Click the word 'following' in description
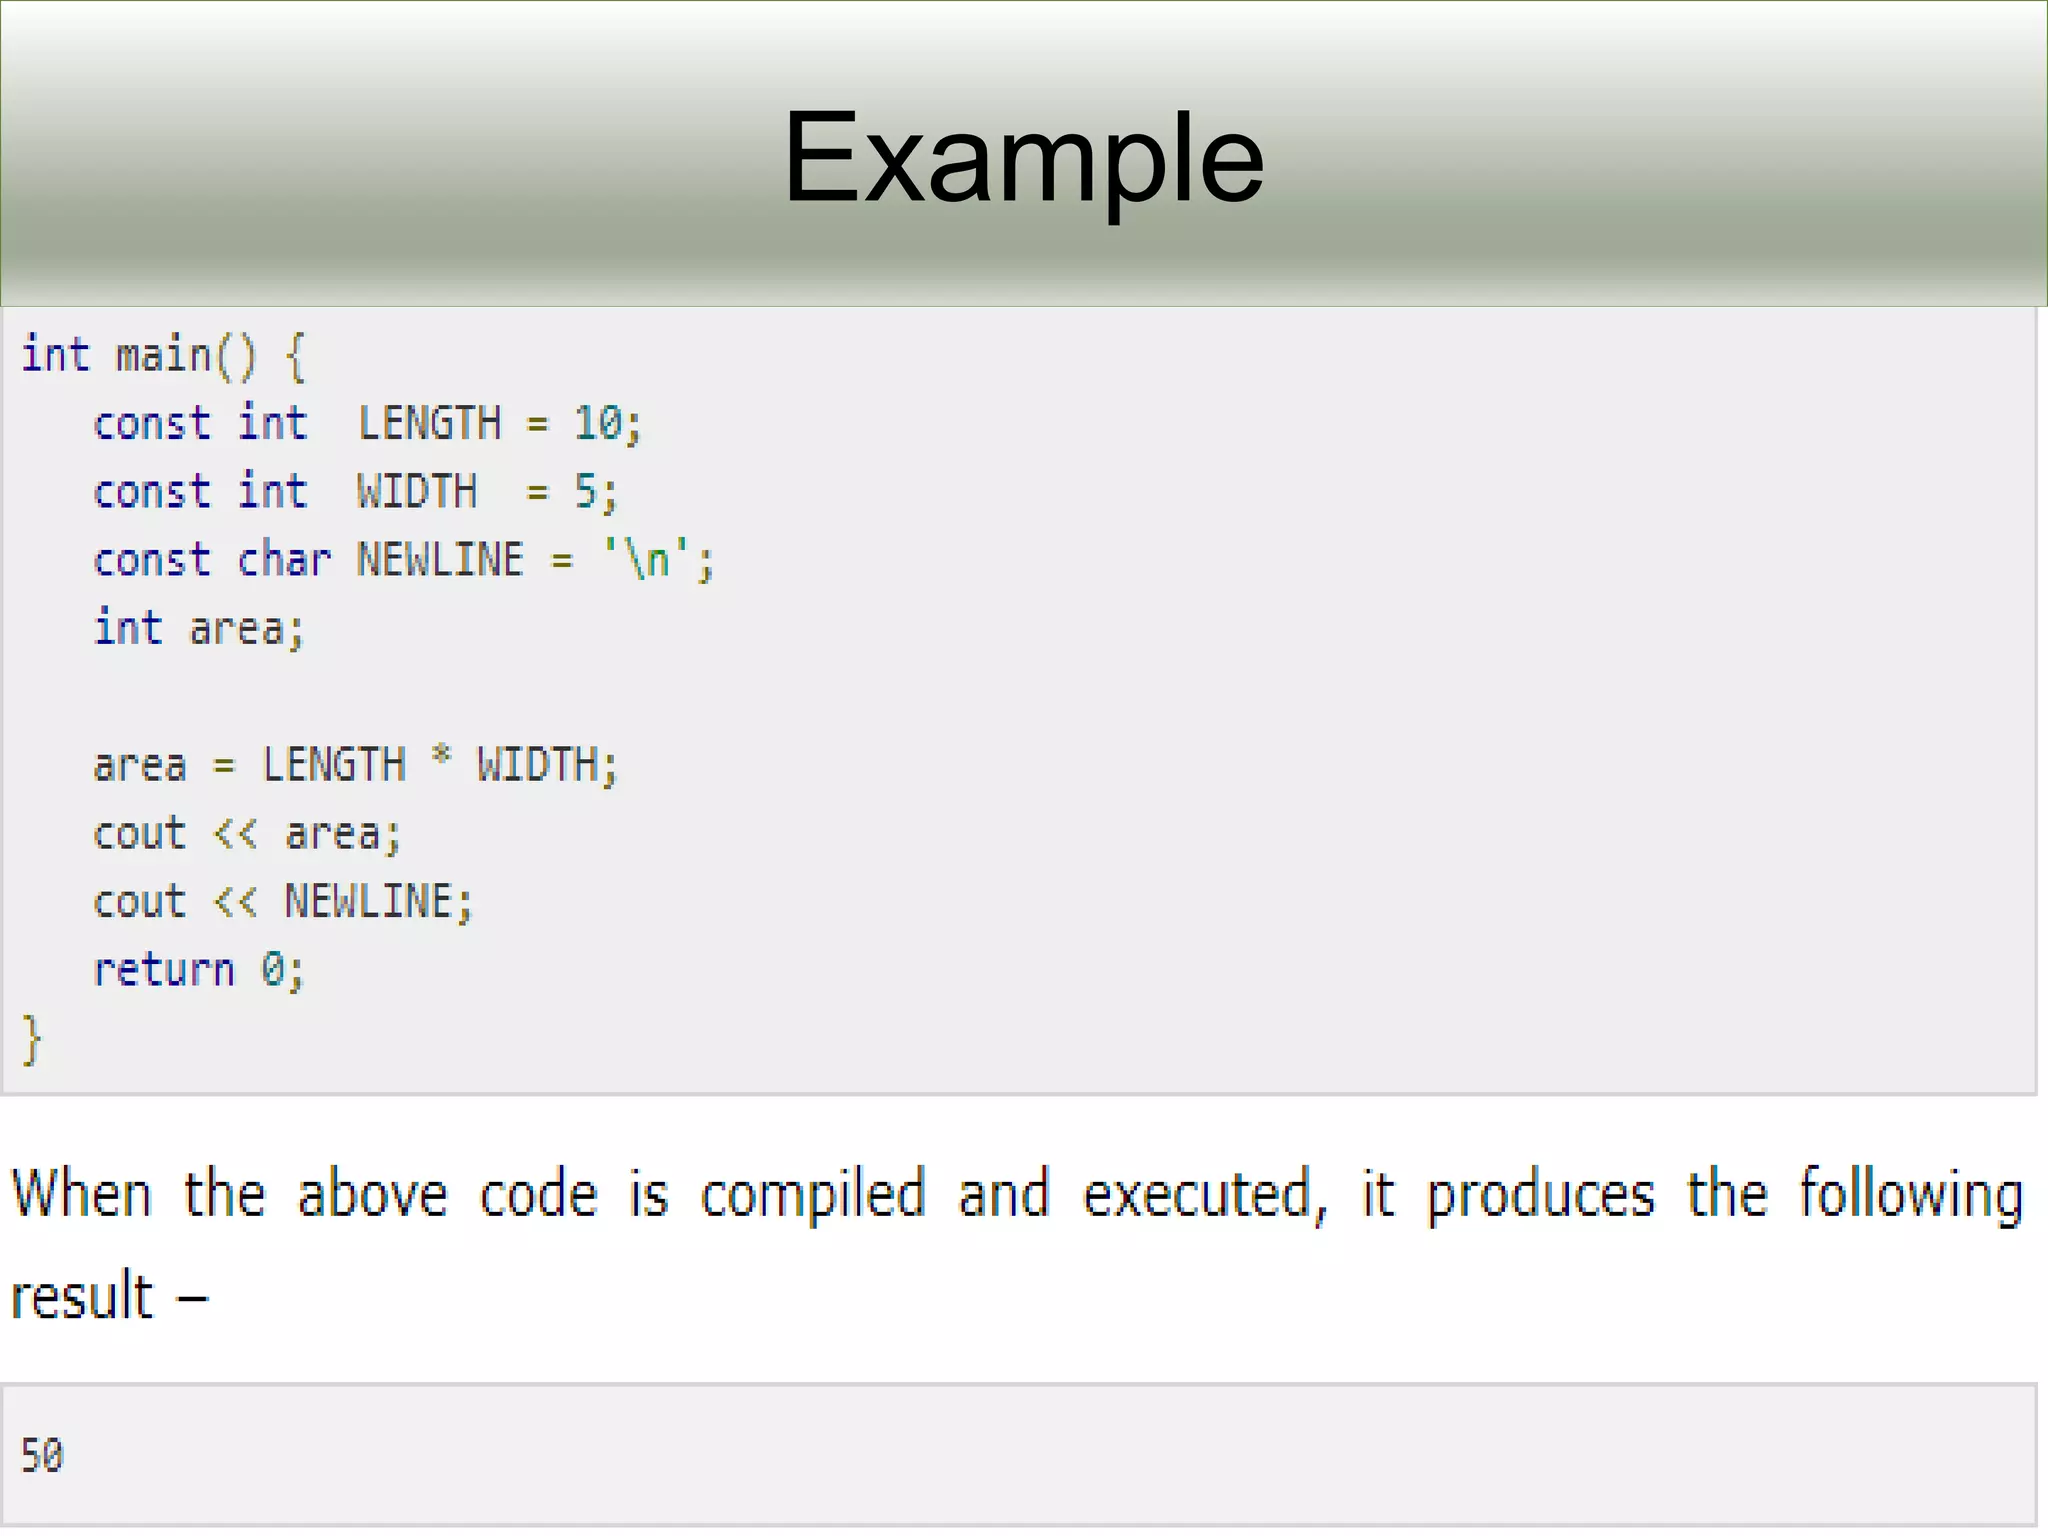Viewport: 2048px width, 1536px height. 1910,1196
